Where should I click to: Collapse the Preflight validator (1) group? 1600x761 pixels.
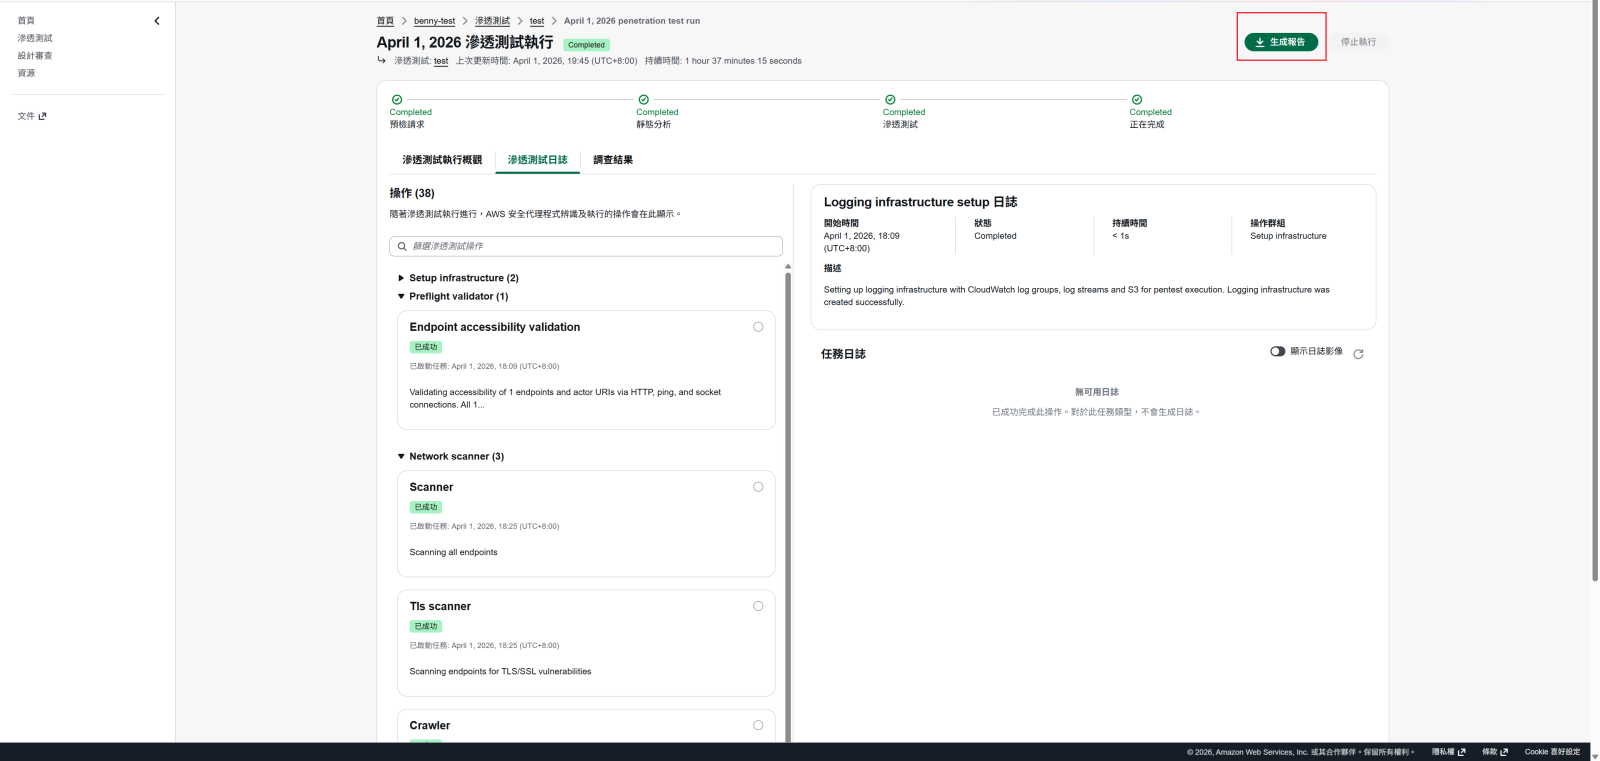coord(401,296)
